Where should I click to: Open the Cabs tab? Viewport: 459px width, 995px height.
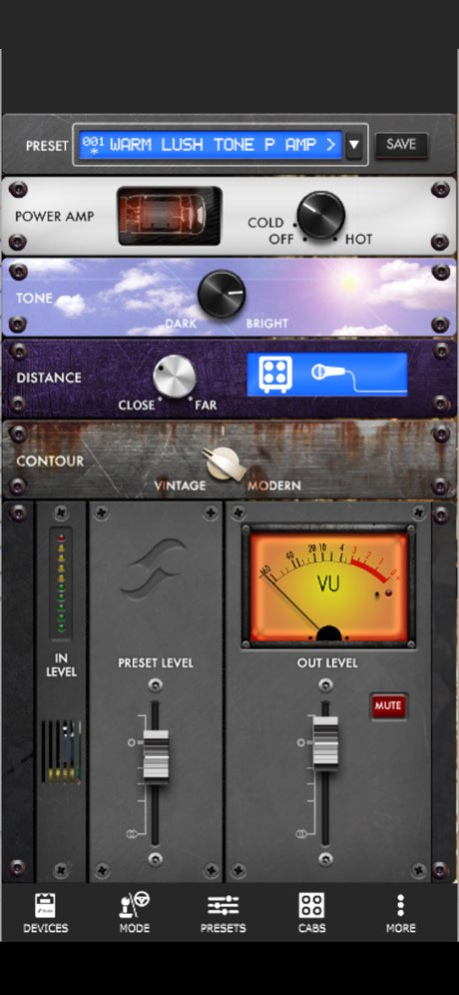tap(312, 913)
